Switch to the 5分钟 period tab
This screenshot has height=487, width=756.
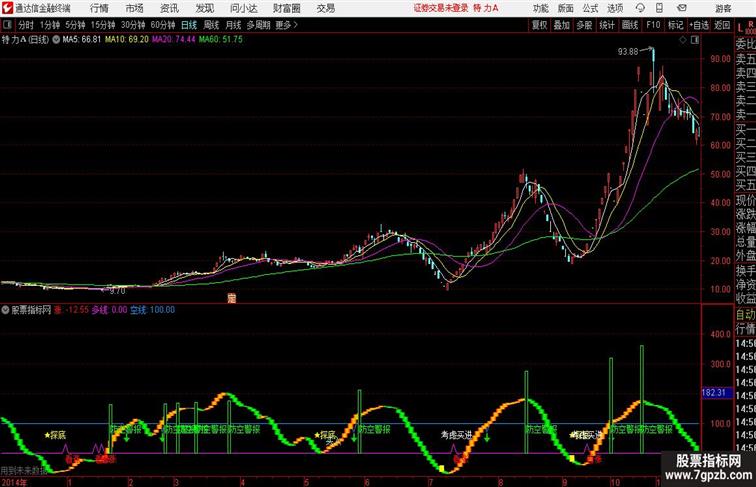tap(75, 25)
